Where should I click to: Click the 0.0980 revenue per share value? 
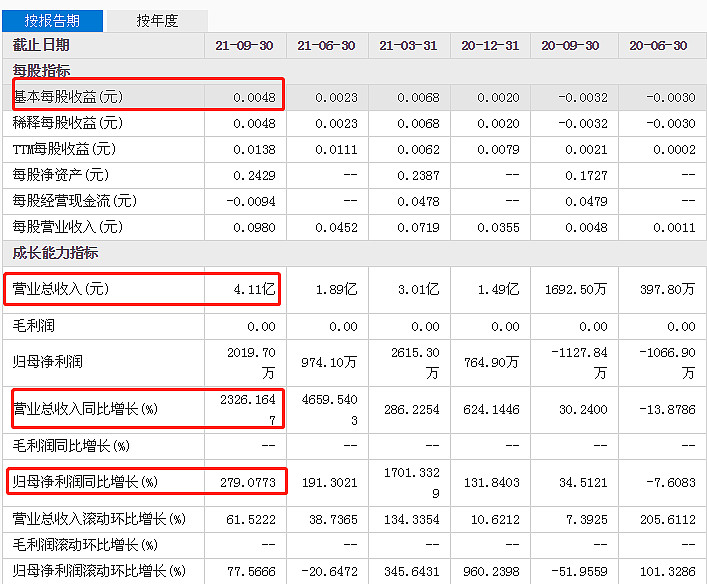[254, 227]
